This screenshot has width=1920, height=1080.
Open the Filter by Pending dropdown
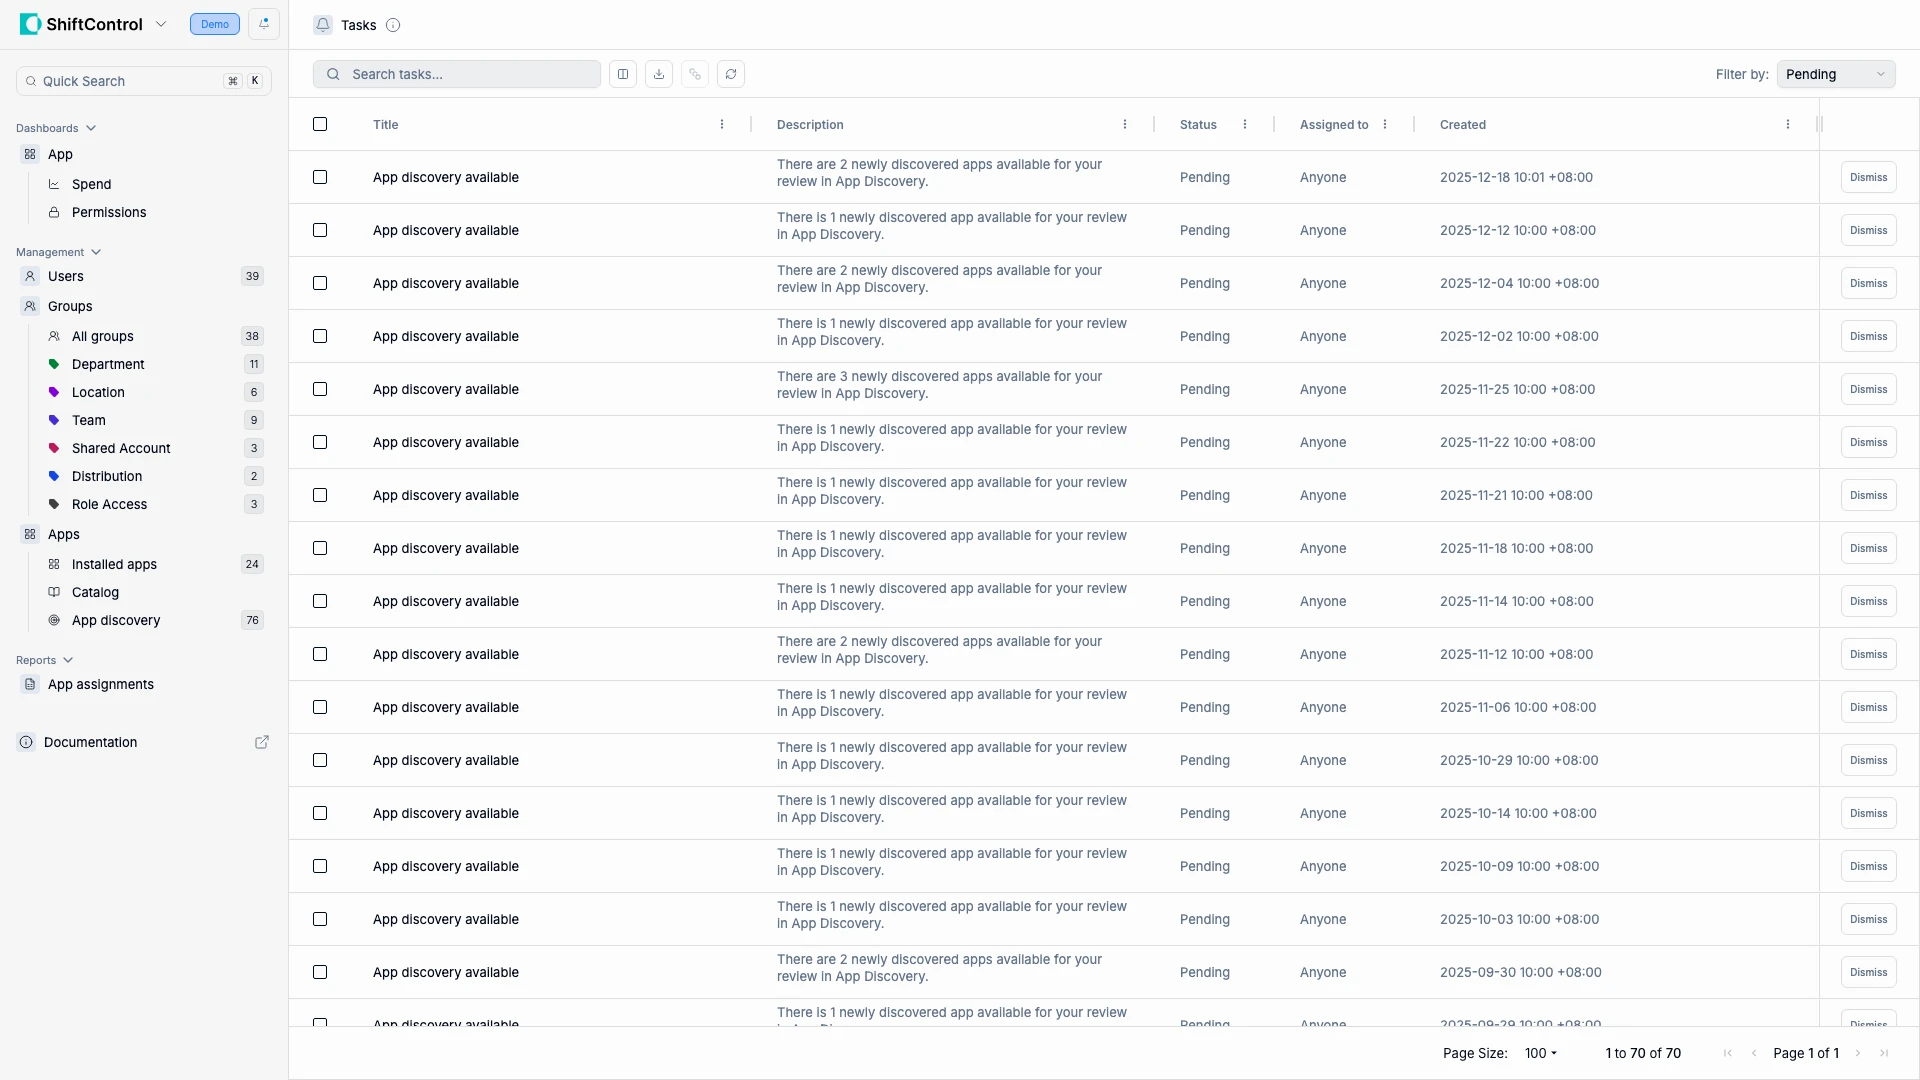pos(1835,74)
